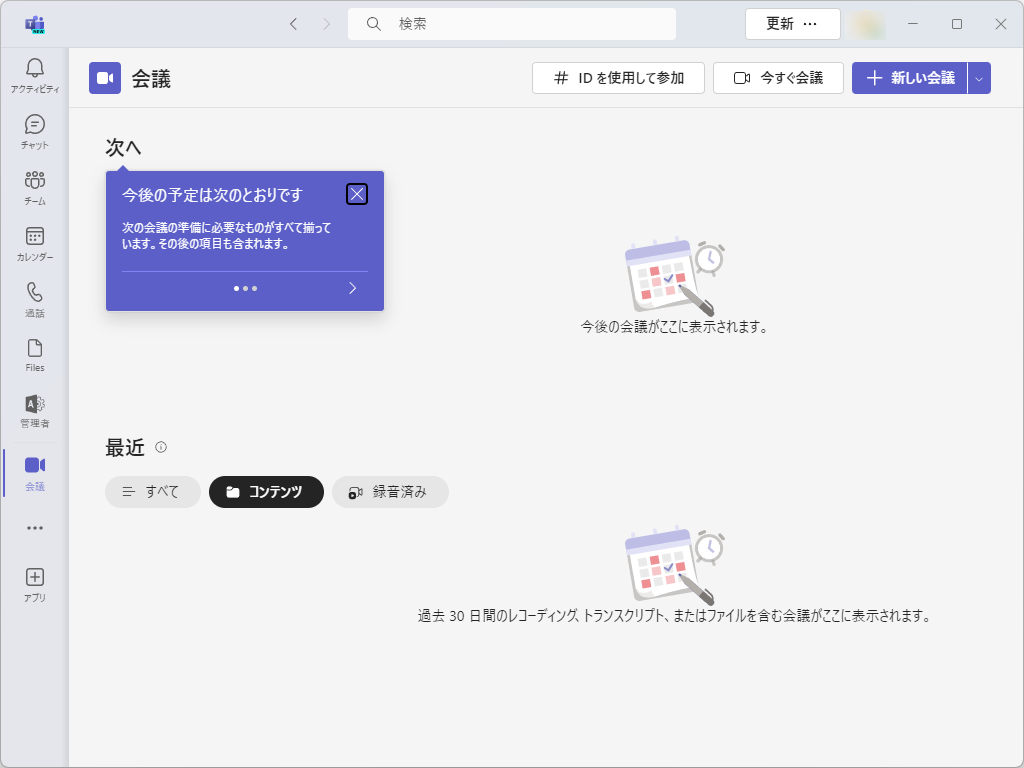
Task: Start an instant meeting with 今すぐ会議
Action: (778, 77)
